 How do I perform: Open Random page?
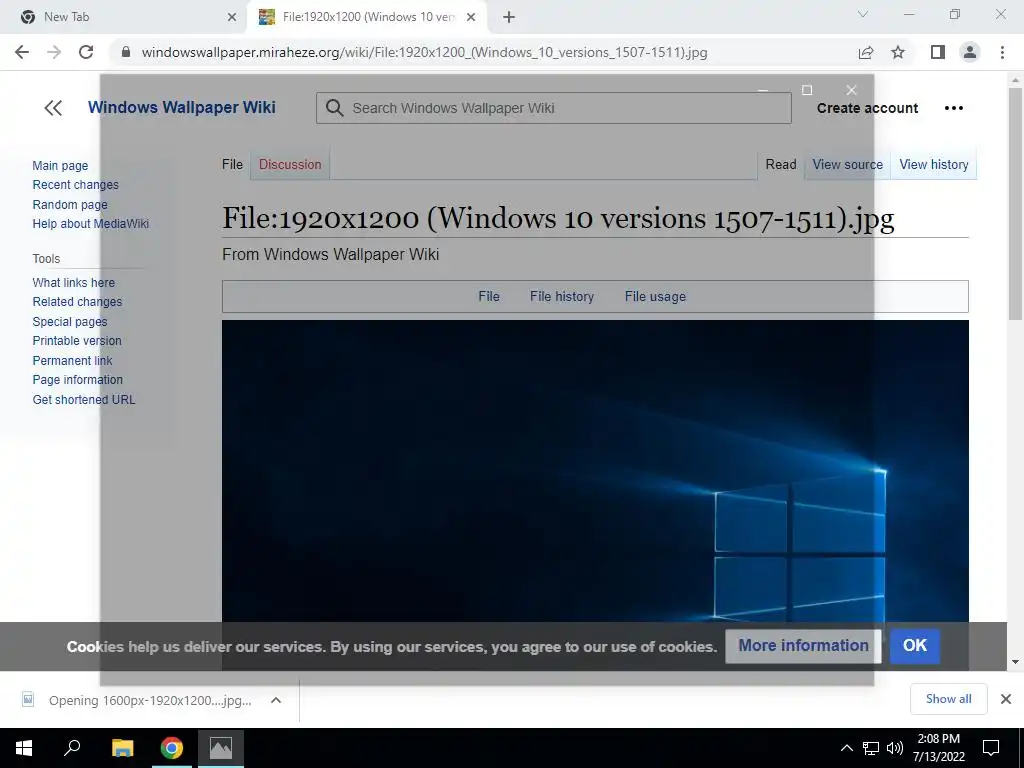[x=70, y=204]
